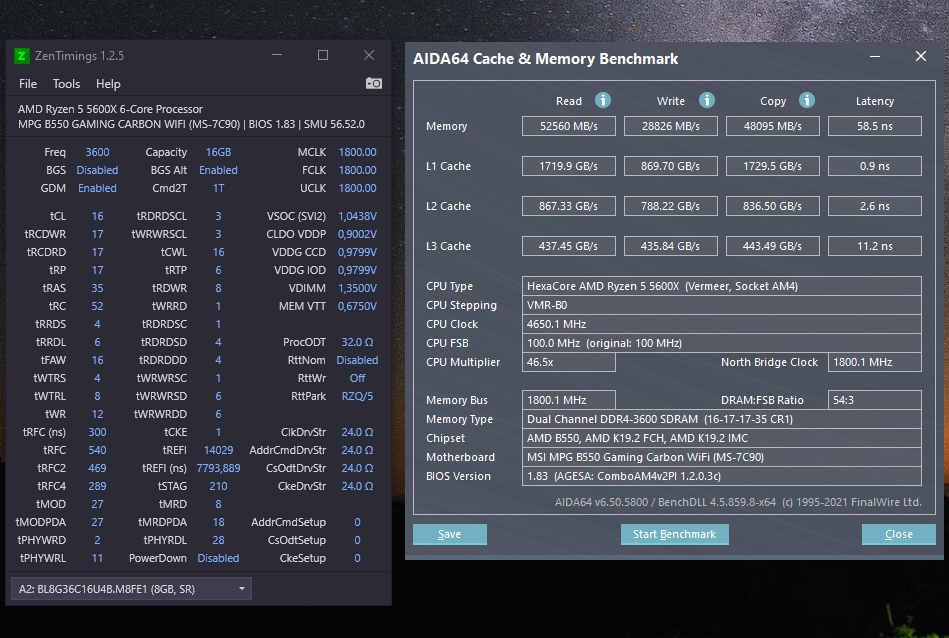
Task: Click the Chipset AMD B550 field
Action: 721,438
